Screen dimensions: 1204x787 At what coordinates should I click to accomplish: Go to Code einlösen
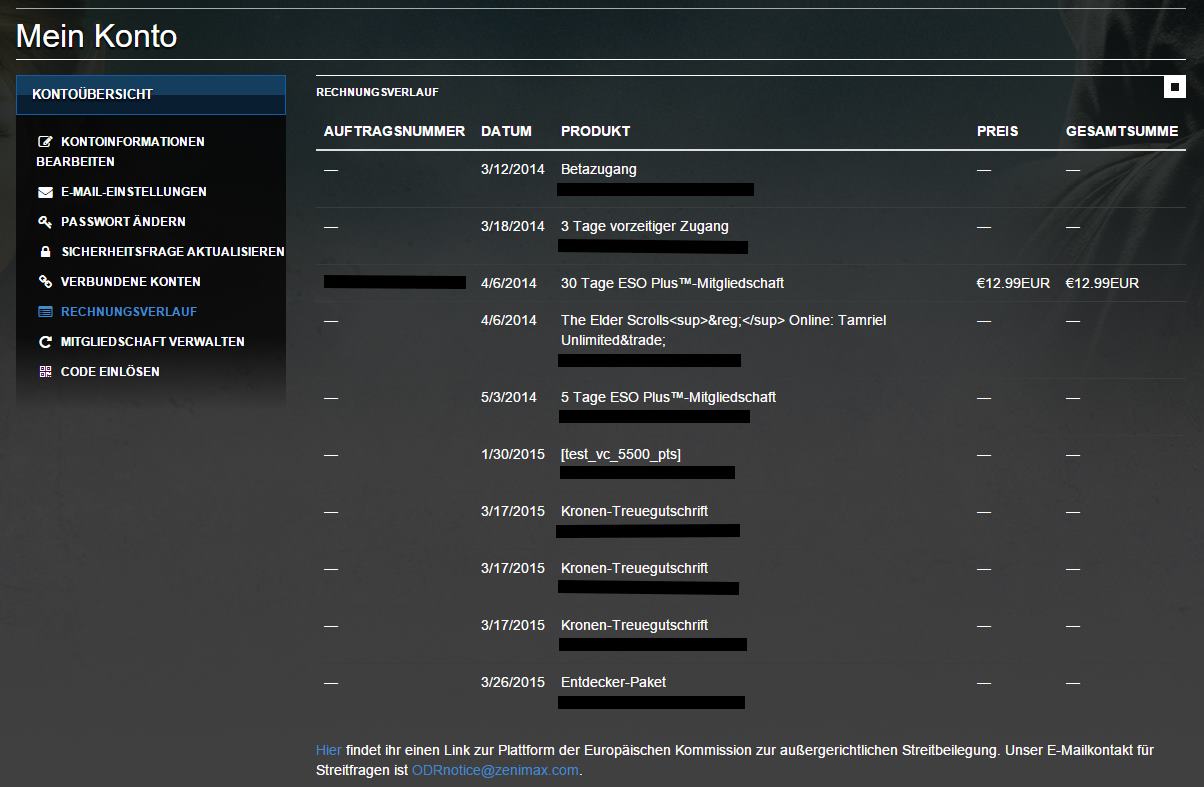110,371
